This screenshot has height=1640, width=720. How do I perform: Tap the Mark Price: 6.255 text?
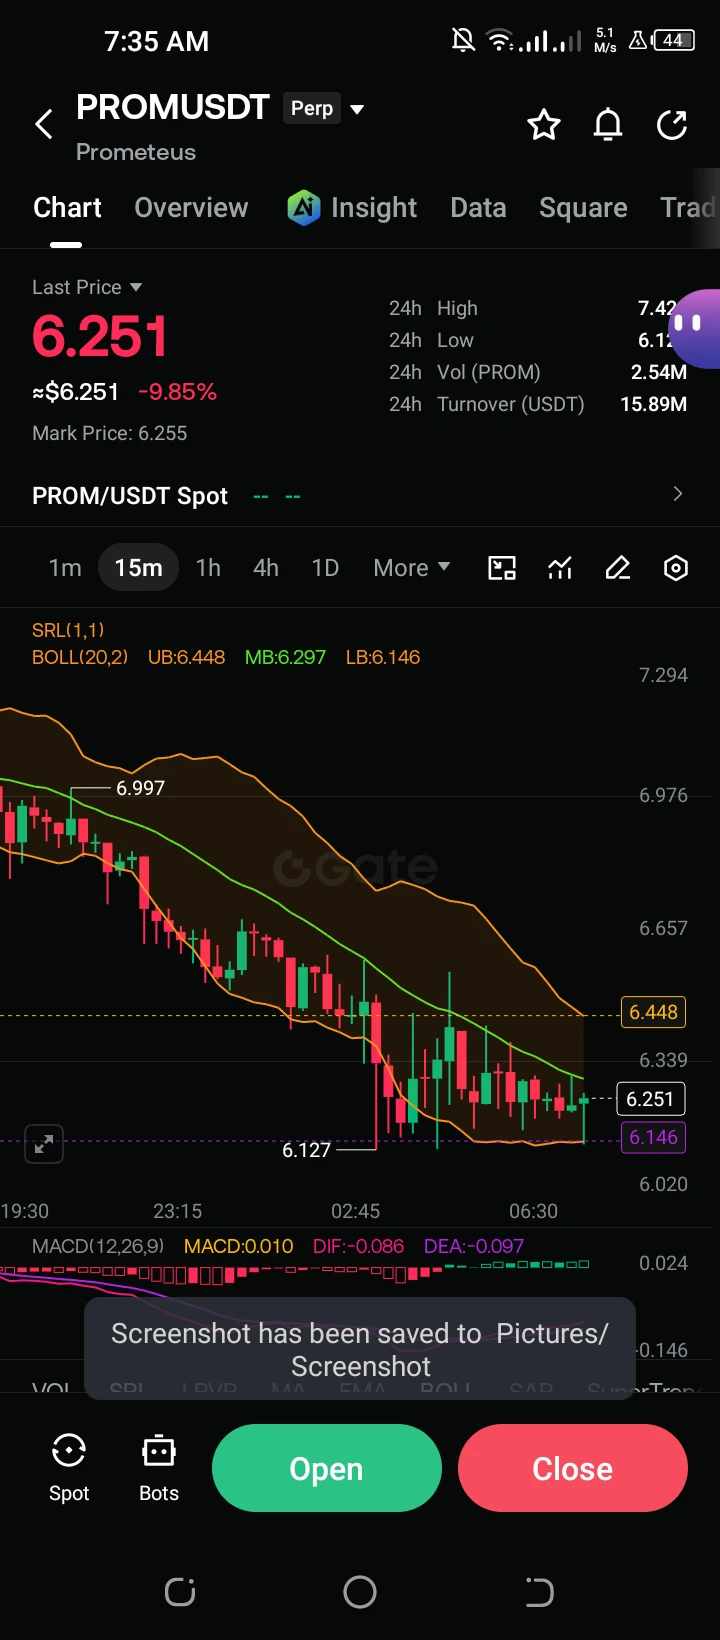pyautogui.click(x=110, y=433)
